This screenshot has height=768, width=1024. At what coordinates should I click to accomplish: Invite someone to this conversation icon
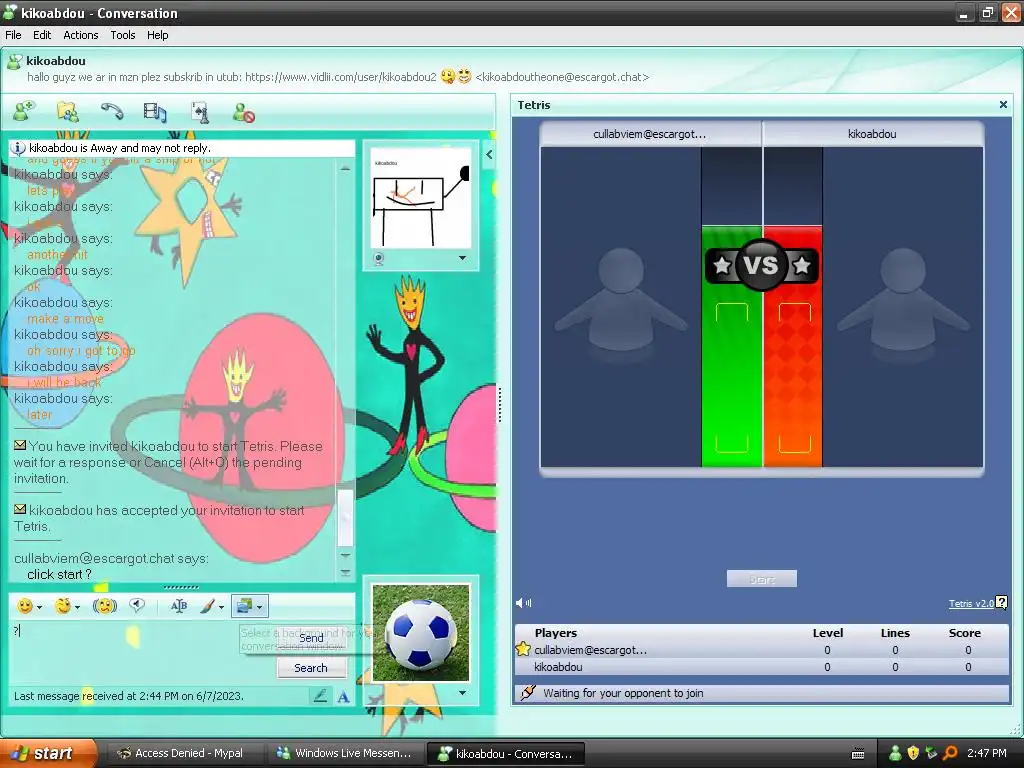tap(25, 111)
